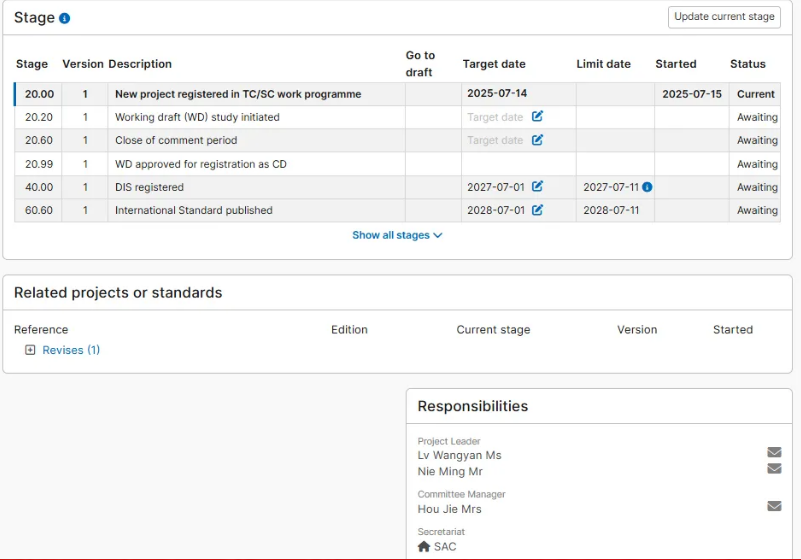The height and width of the screenshot is (560, 801).
Task: Click the info icon beside Stage heading
Action: pyautogui.click(x=65, y=19)
